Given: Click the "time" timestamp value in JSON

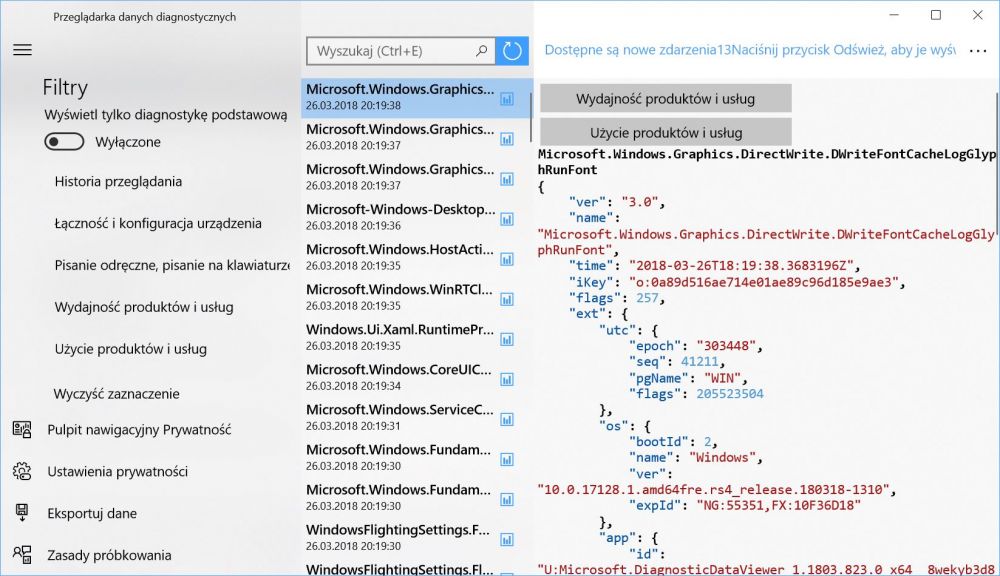Looking at the screenshot, I should [x=741, y=266].
